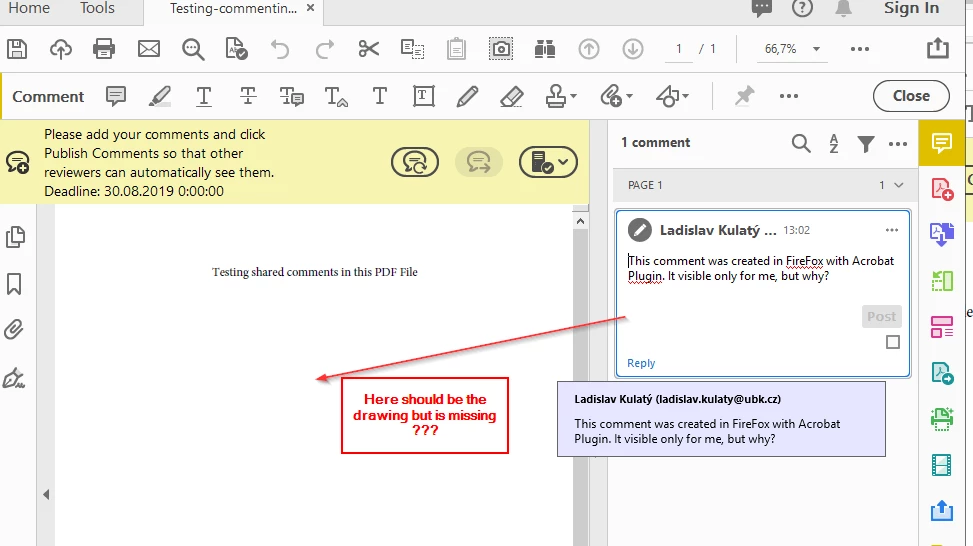The width and height of the screenshot is (973, 546).
Task: Open Comment tool in right sidebar
Action: click(x=941, y=143)
